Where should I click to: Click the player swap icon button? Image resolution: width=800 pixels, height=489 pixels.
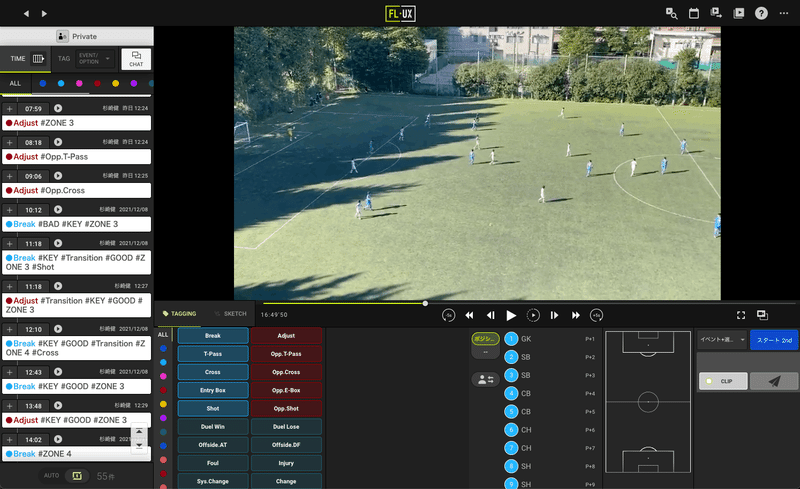[x=485, y=379]
